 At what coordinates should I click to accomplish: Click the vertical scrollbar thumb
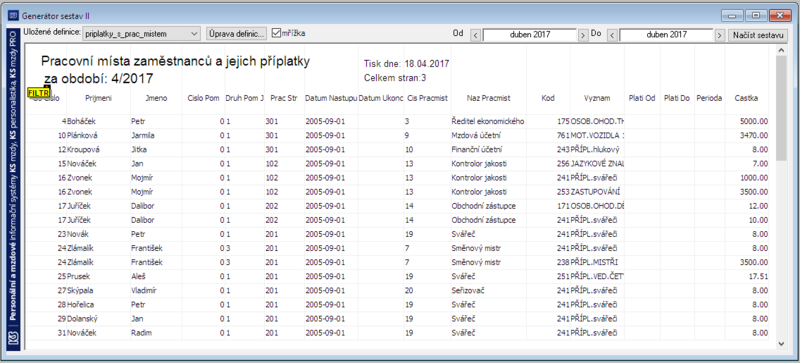[x=781, y=108]
